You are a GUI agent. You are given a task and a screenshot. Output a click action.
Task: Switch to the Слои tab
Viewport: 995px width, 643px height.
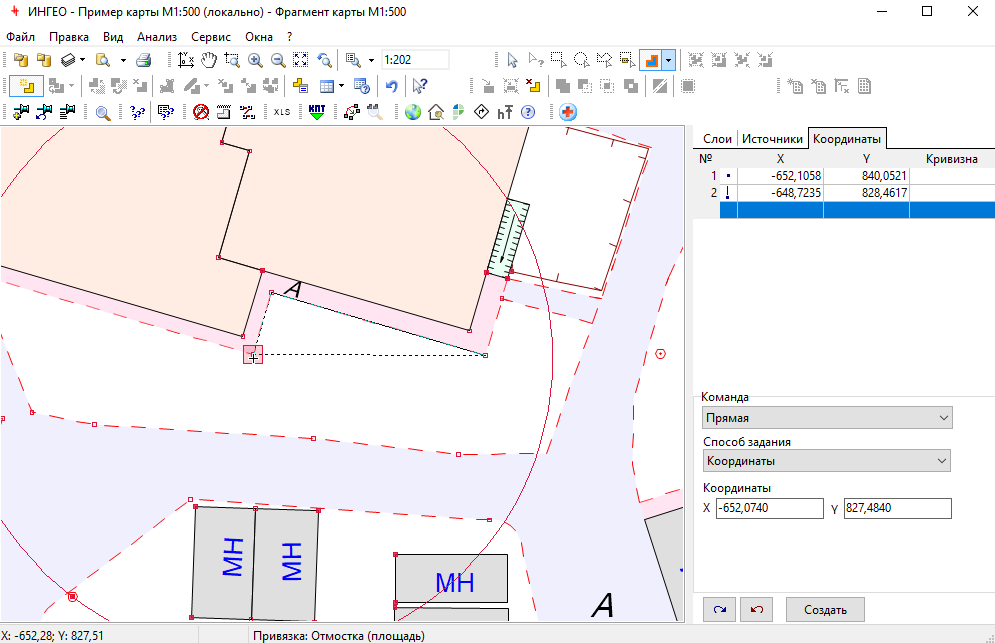click(717, 138)
